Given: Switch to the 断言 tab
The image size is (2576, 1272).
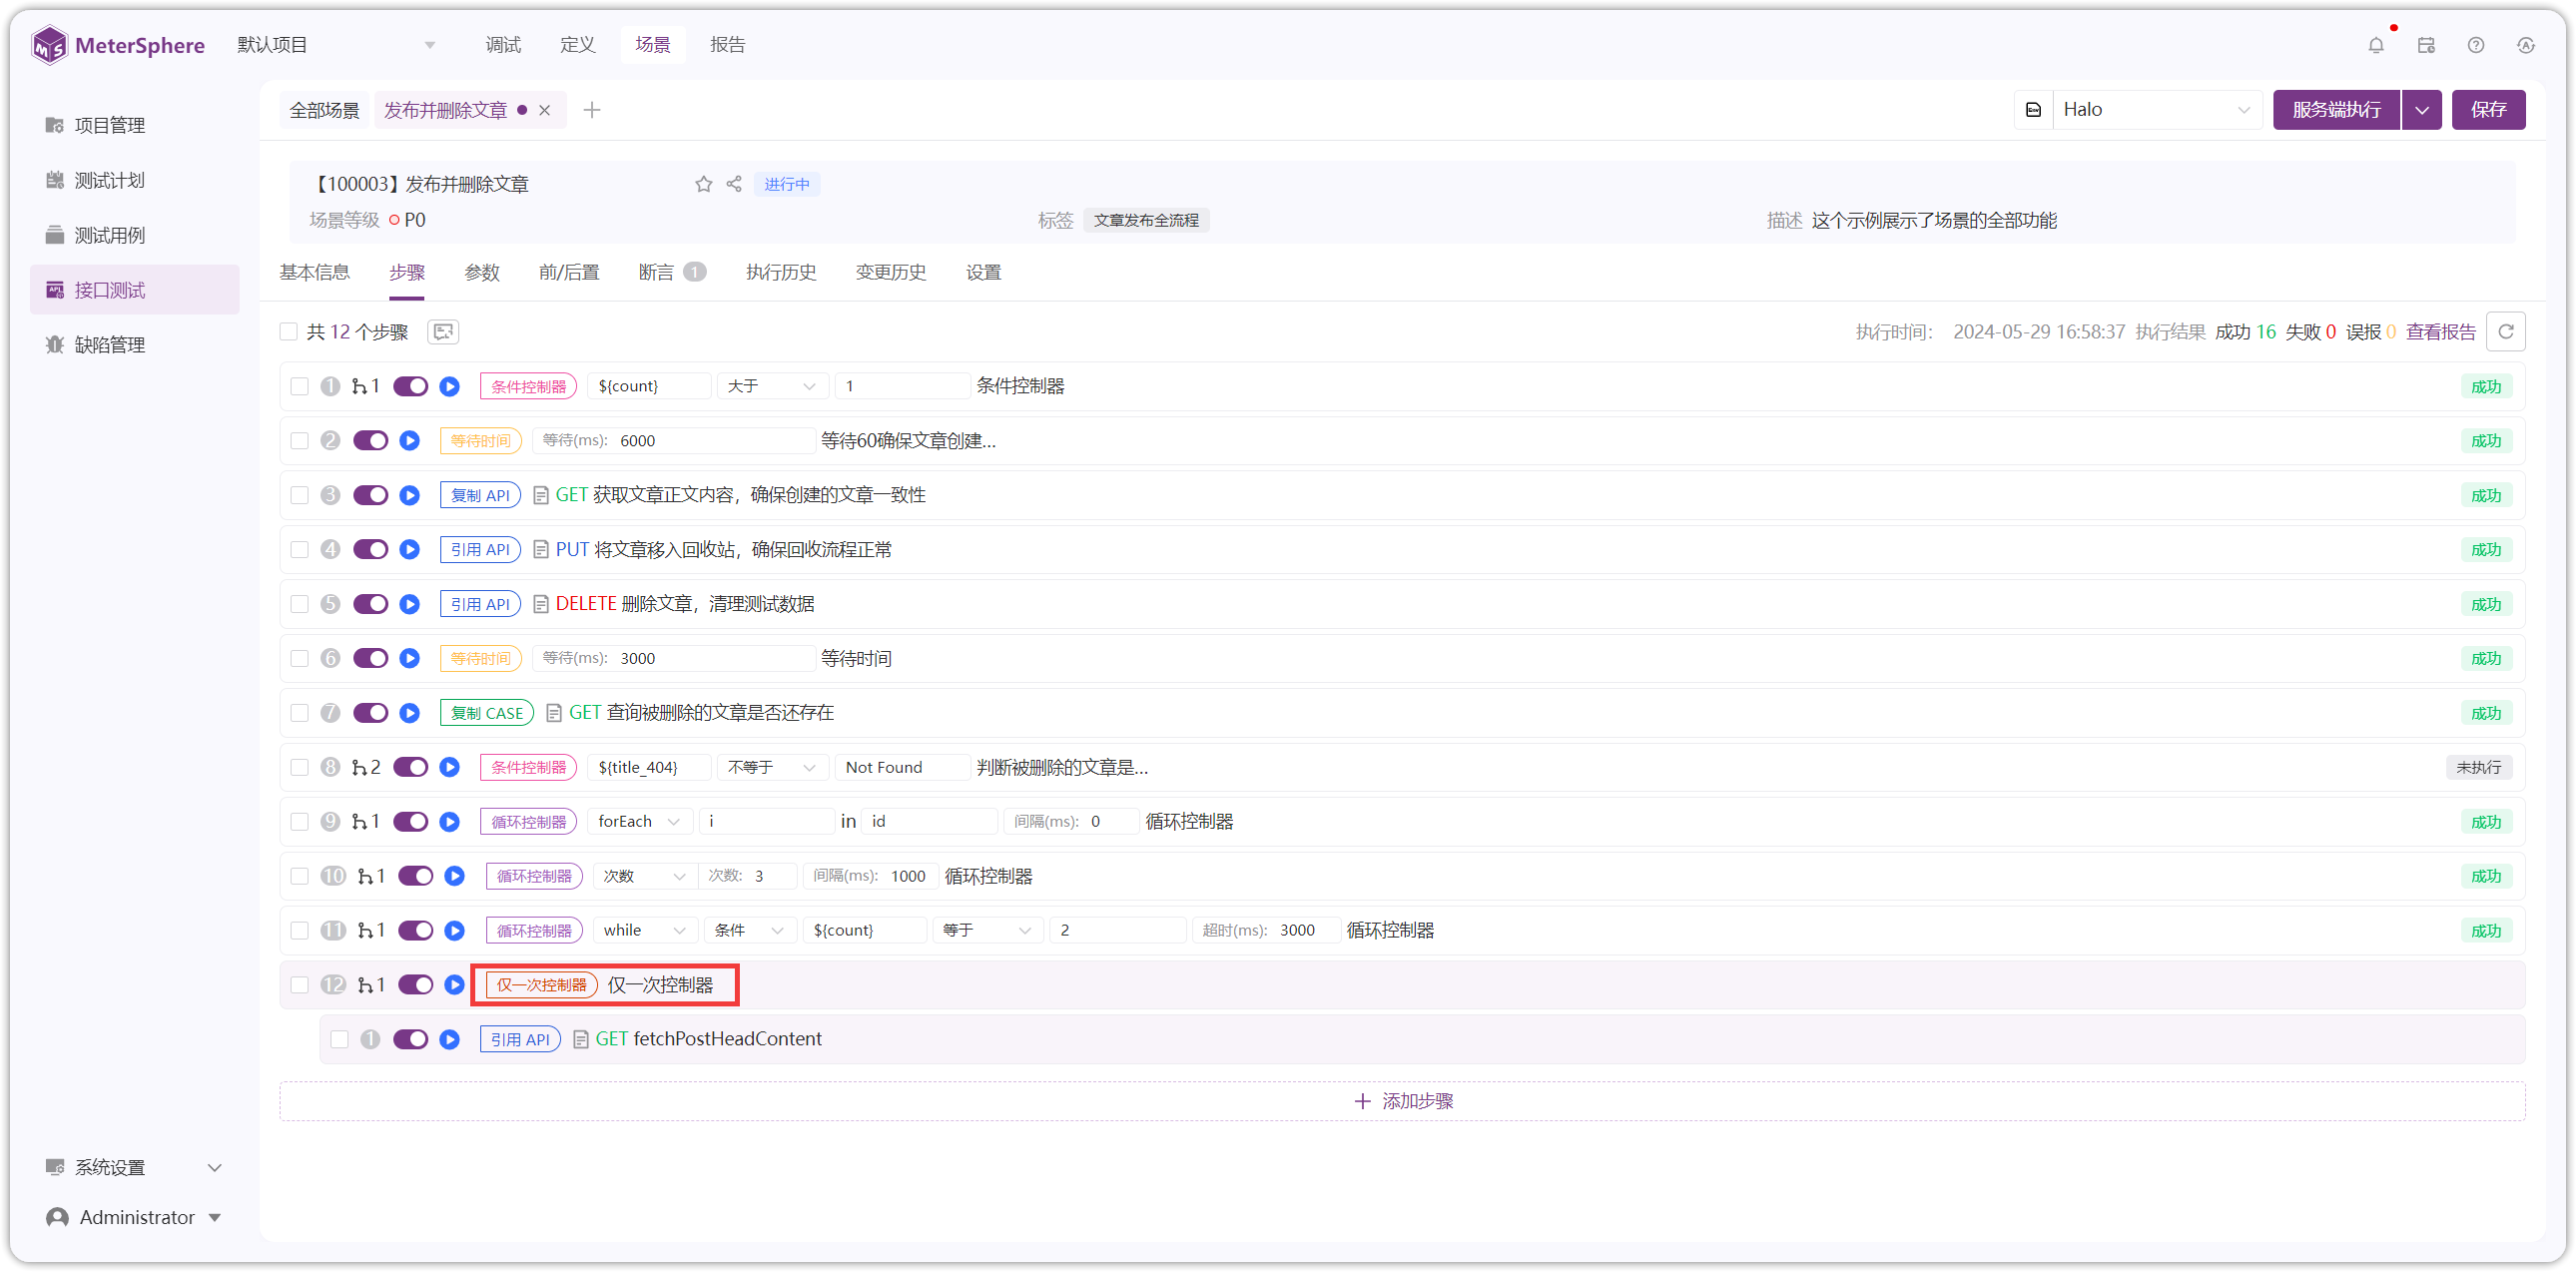Looking at the screenshot, I should (672, 272).
